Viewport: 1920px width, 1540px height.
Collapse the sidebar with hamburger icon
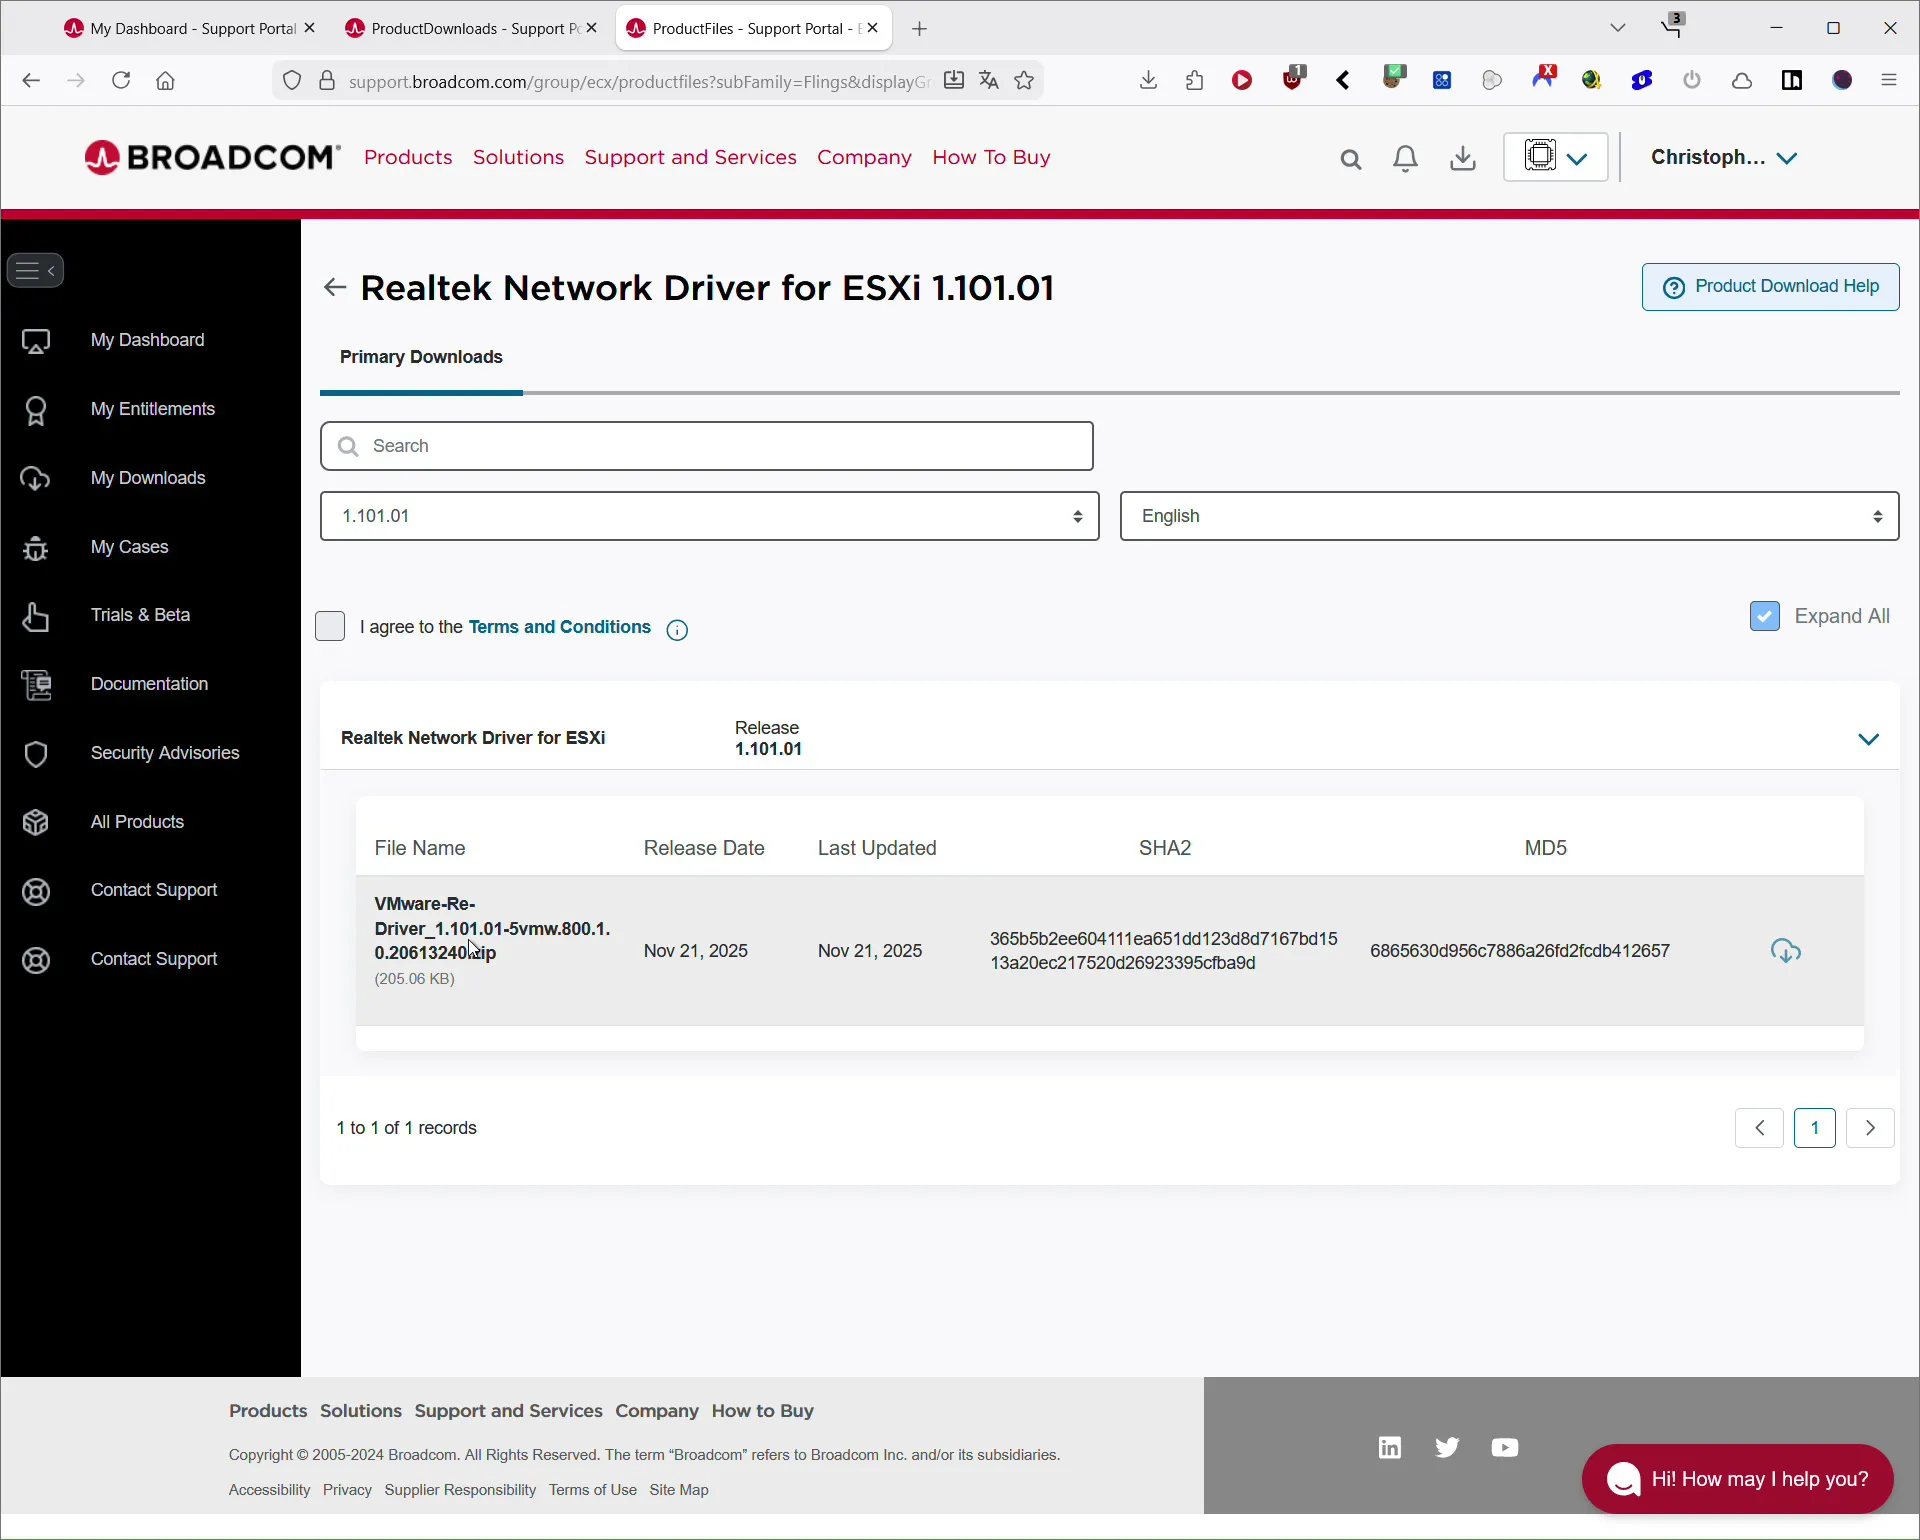coord(36,270)
